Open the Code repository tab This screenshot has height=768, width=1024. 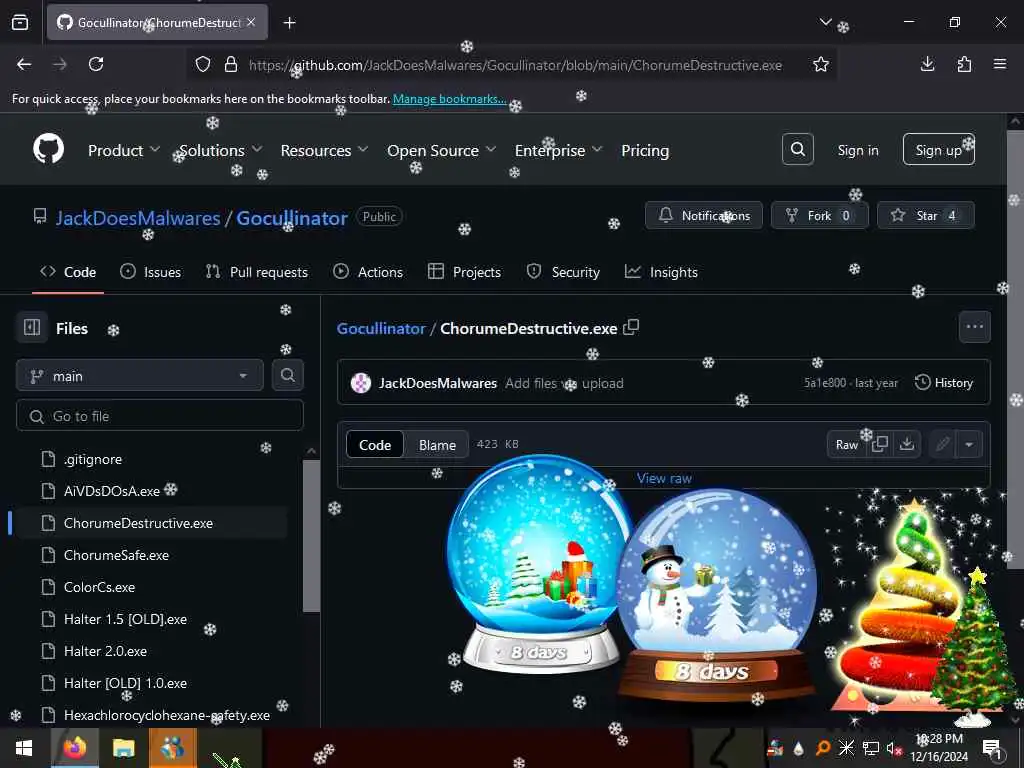point(68,272)
